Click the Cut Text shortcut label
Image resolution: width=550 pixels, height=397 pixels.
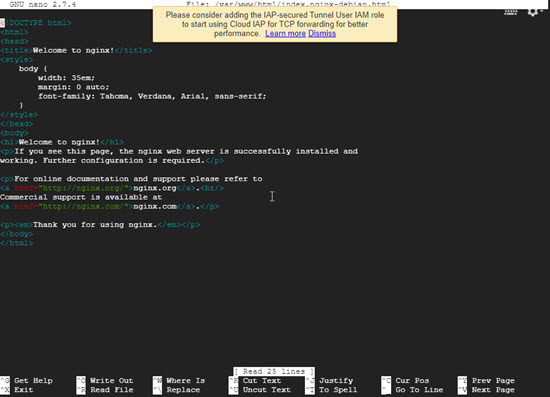(x=262, y=381)
